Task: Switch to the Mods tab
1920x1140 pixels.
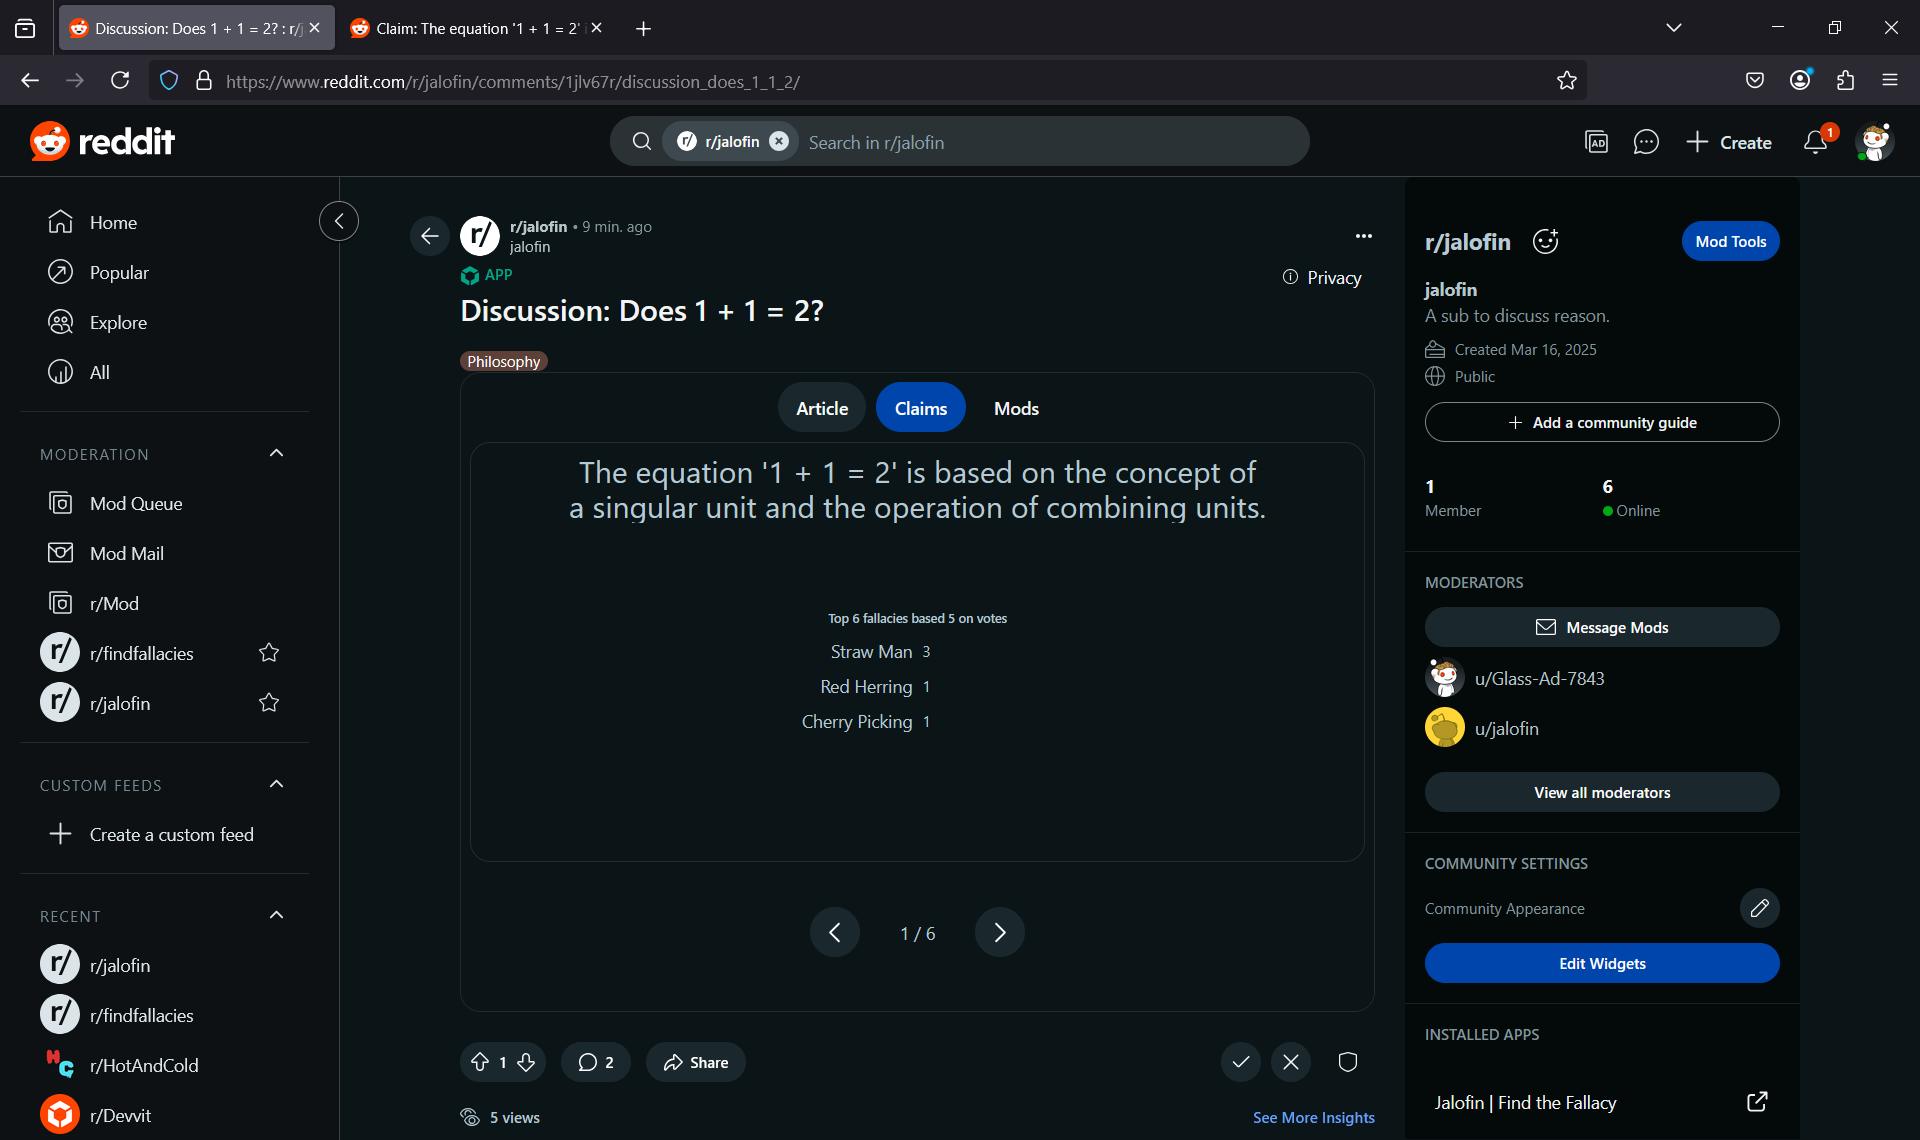Action: pyautogui.click(x=1016, y=408)
